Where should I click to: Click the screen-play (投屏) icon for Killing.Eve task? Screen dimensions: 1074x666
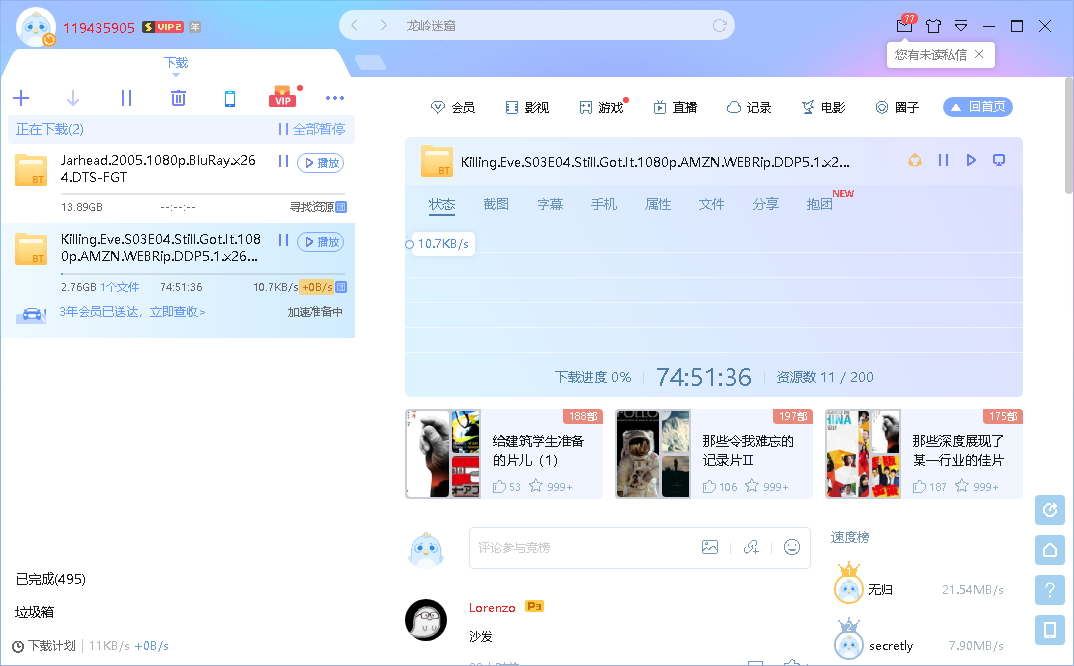click(x=999, y=159)
